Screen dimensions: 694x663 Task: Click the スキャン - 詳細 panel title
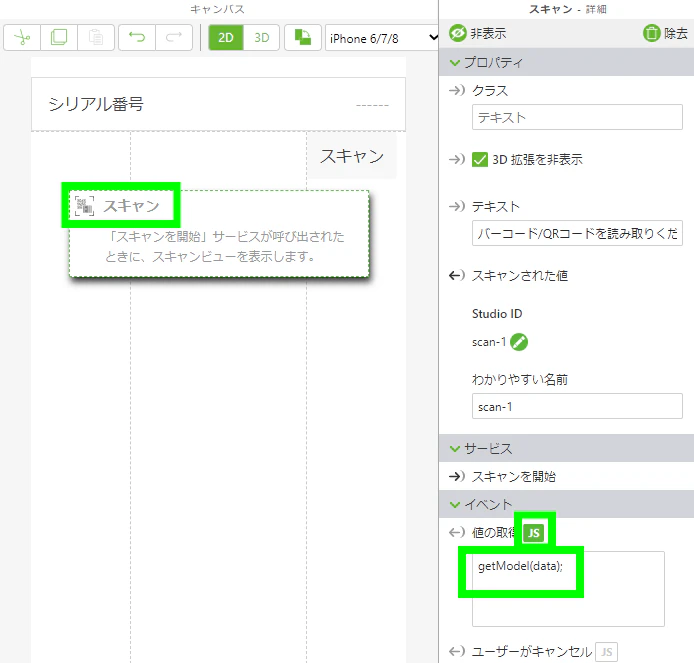(x=568, y=9)
